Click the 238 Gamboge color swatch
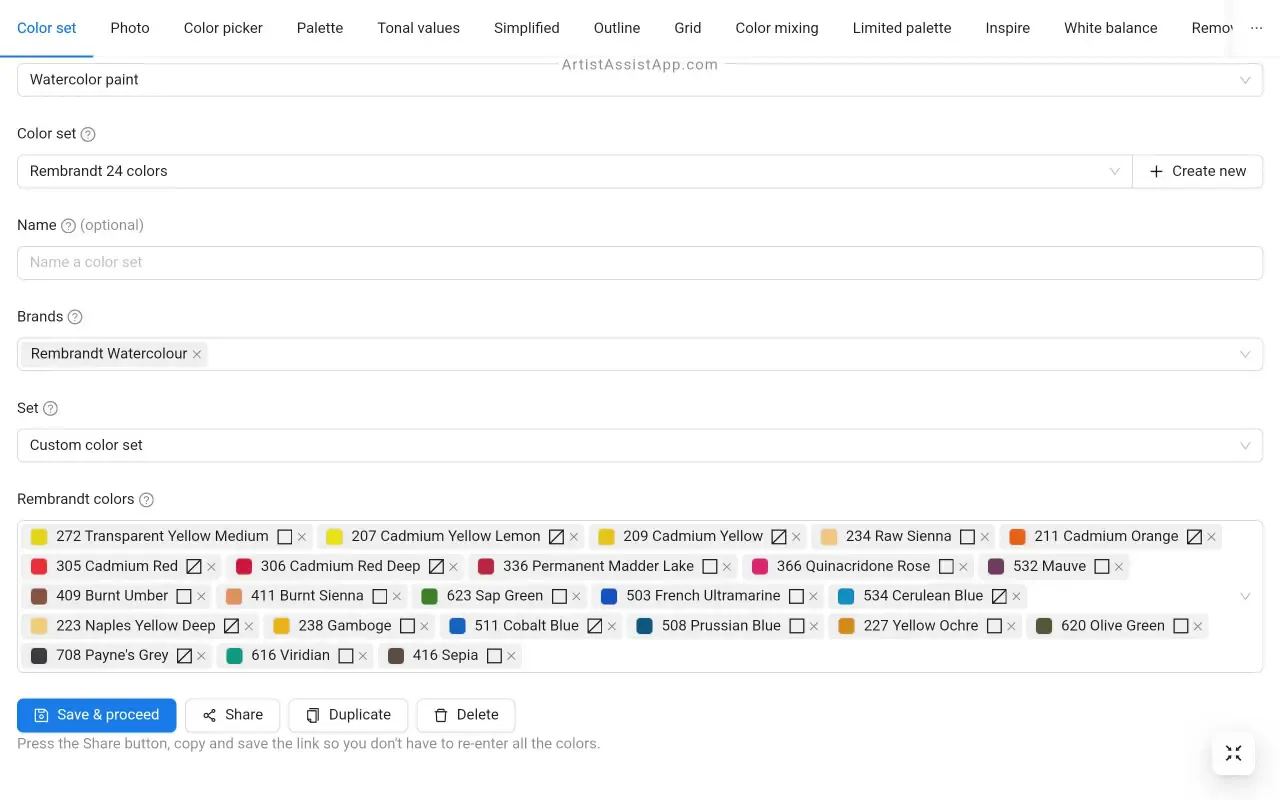 pyautogui.click(x=281, y=626)
